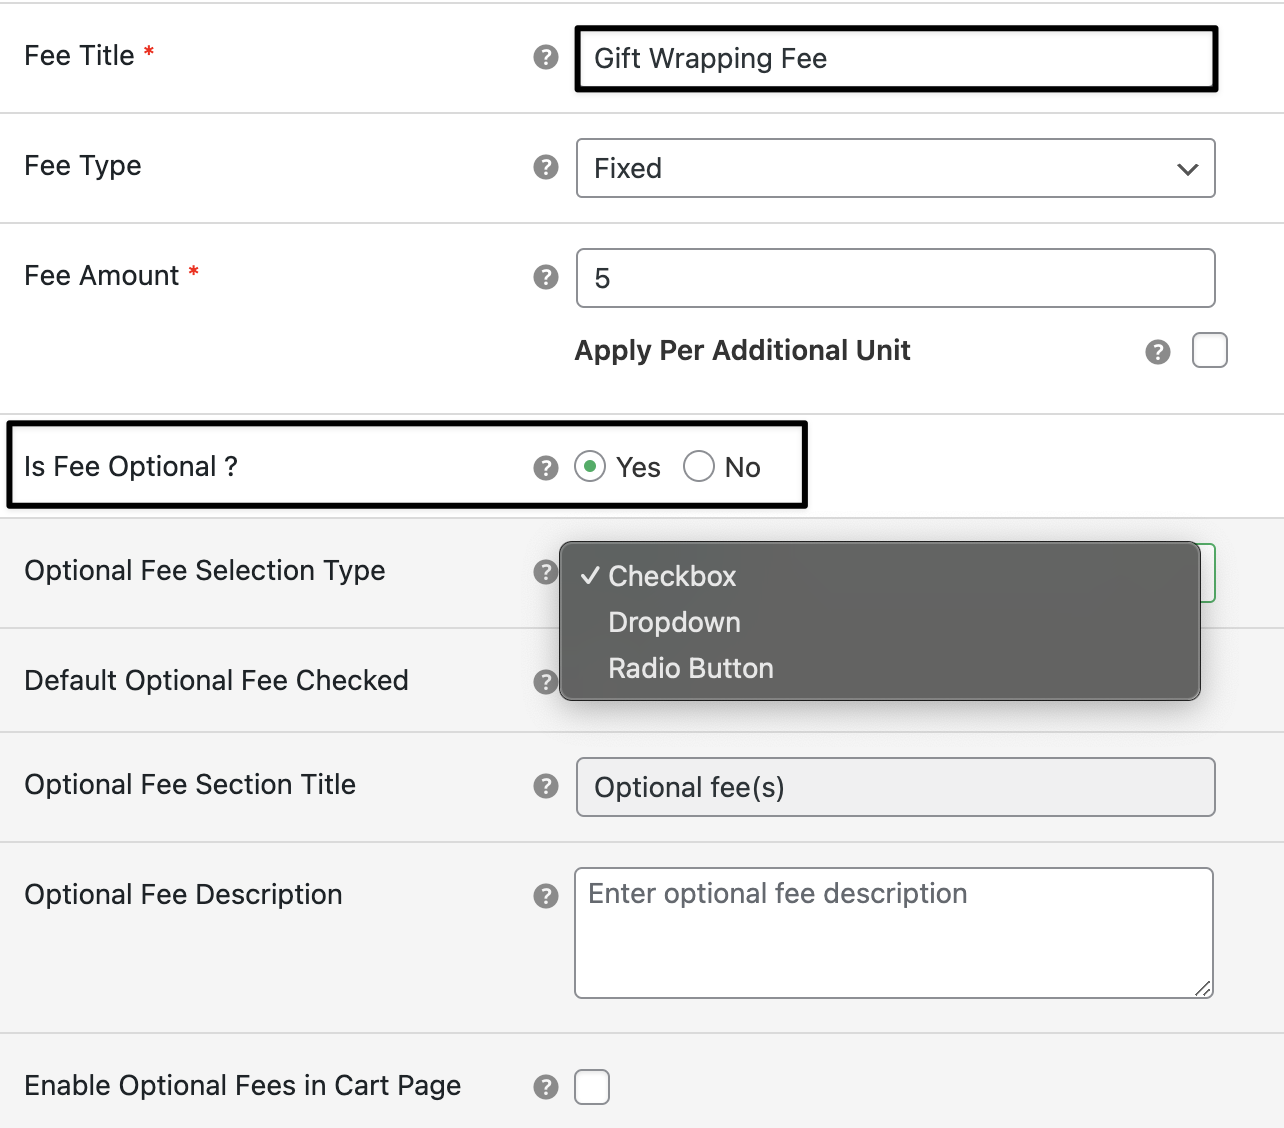Click help icon for Optional Fee Section Title
Image resolution: width=1284 pixels, height=1128 pixels.
[545, 786]
